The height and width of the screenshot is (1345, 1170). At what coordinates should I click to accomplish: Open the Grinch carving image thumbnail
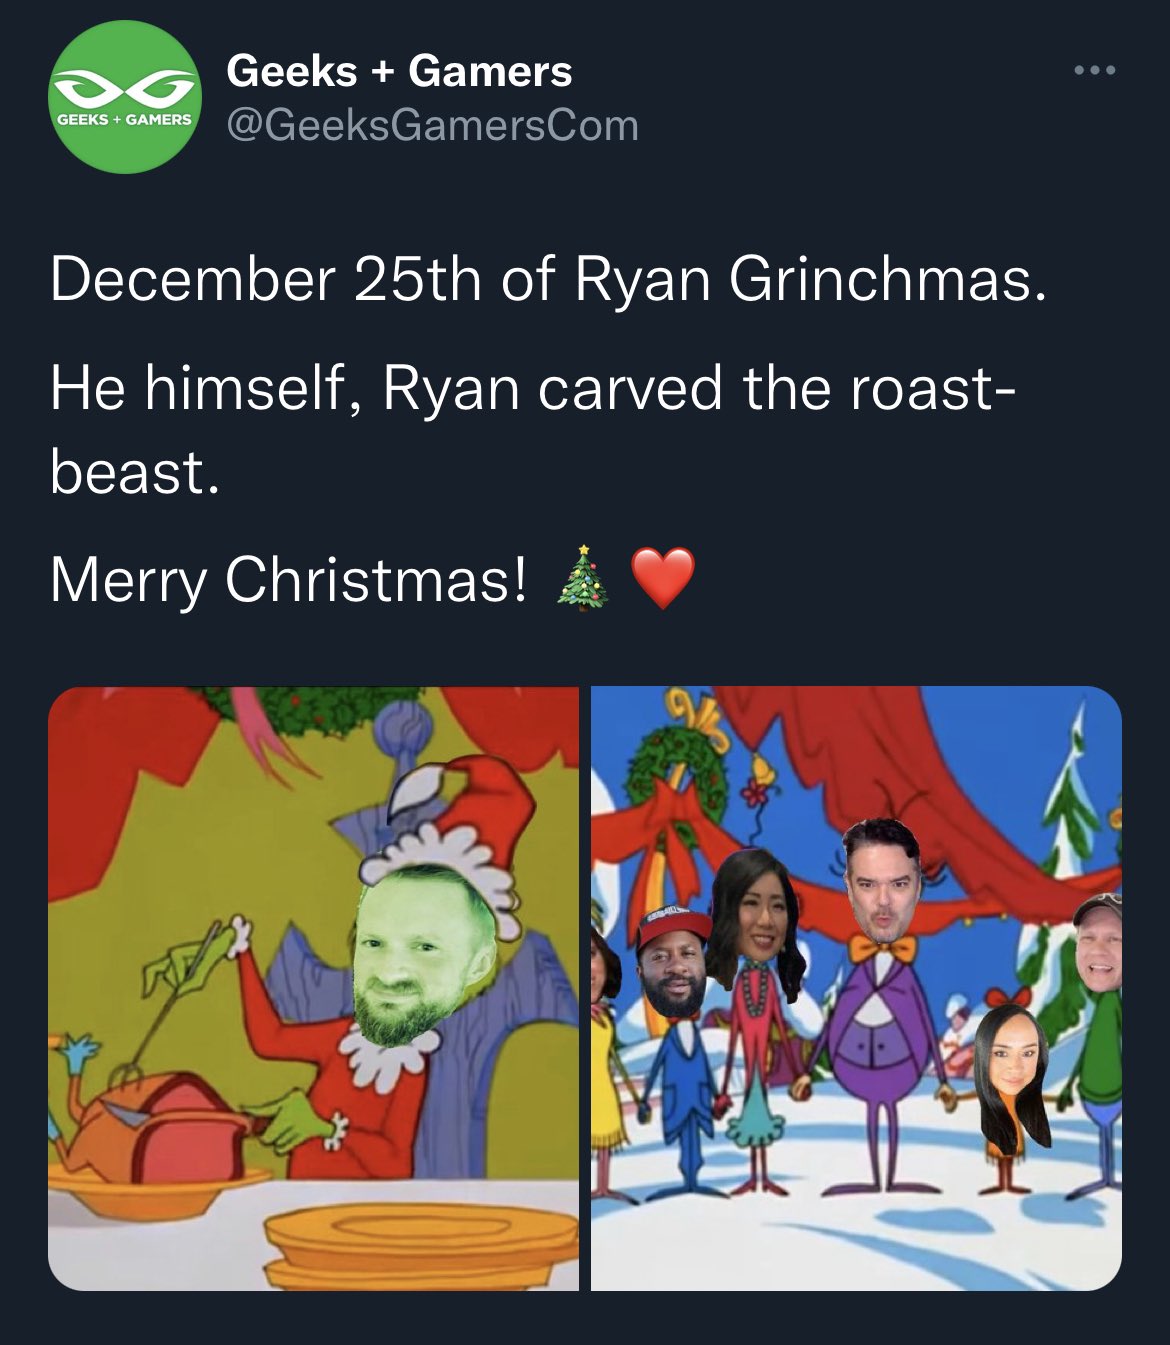(313, 988)
